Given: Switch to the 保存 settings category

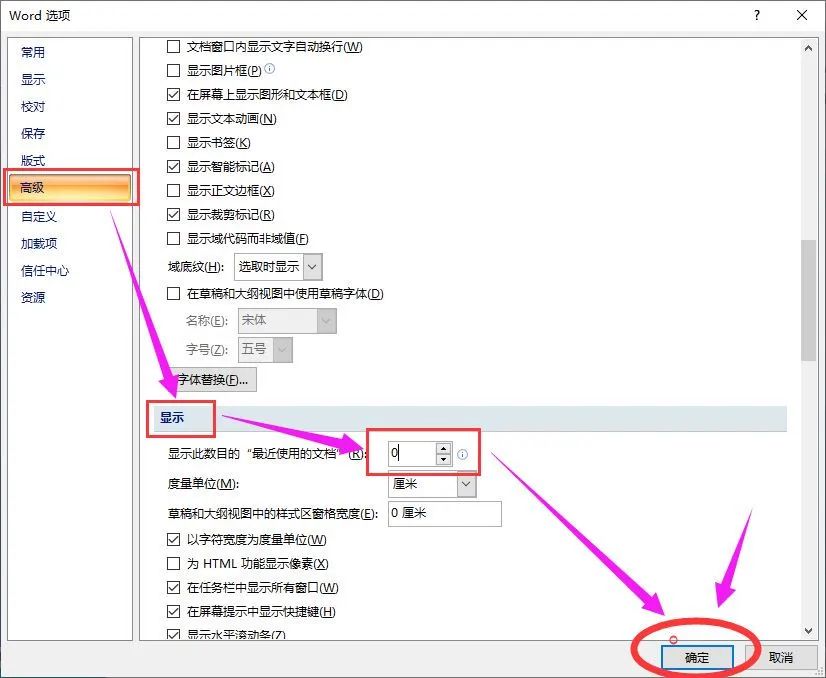Looking at the screenshot, I should pyautogui.click(x=33, y=133).
